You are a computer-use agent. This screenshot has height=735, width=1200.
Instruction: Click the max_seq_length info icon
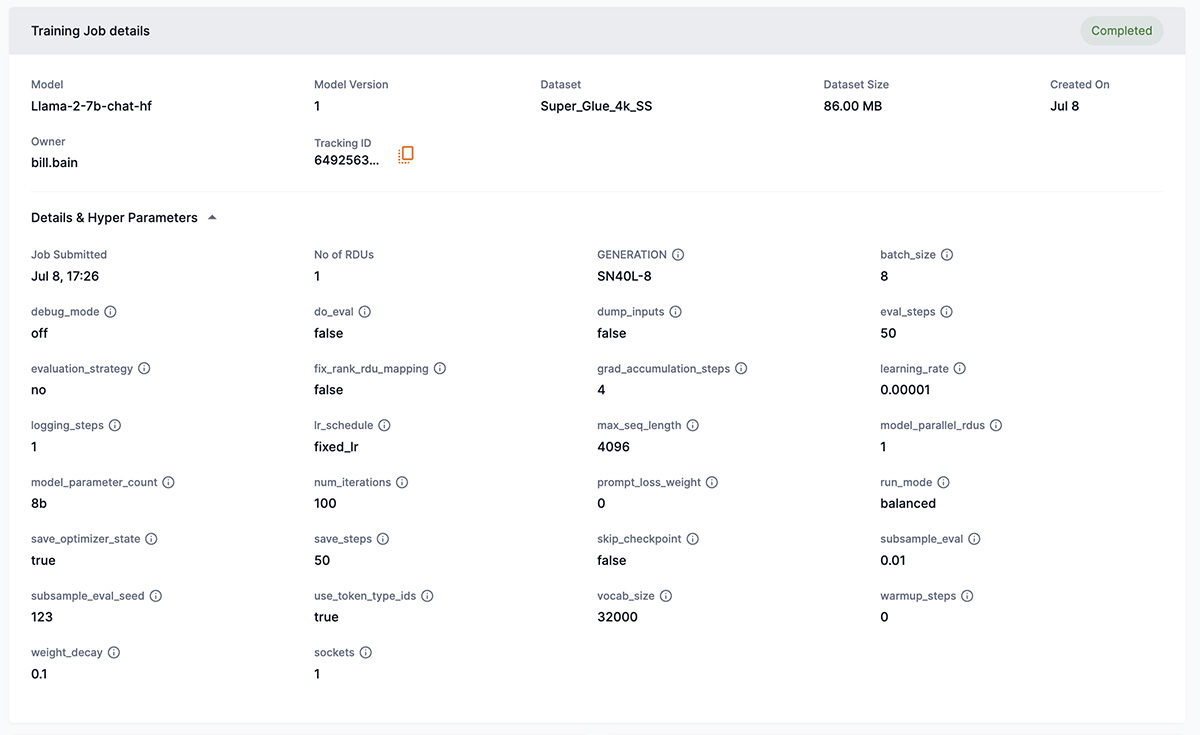(693, 425)
